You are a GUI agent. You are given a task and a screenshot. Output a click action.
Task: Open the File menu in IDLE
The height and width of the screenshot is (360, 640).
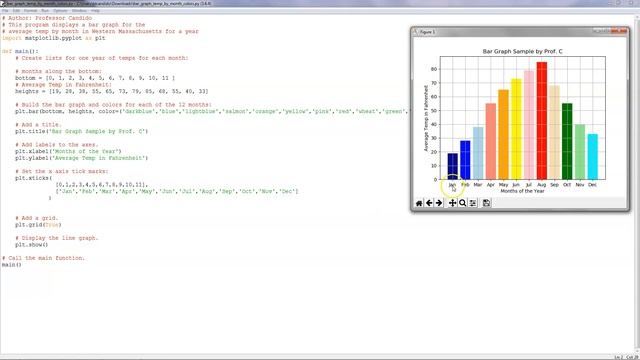pos(5,11)
